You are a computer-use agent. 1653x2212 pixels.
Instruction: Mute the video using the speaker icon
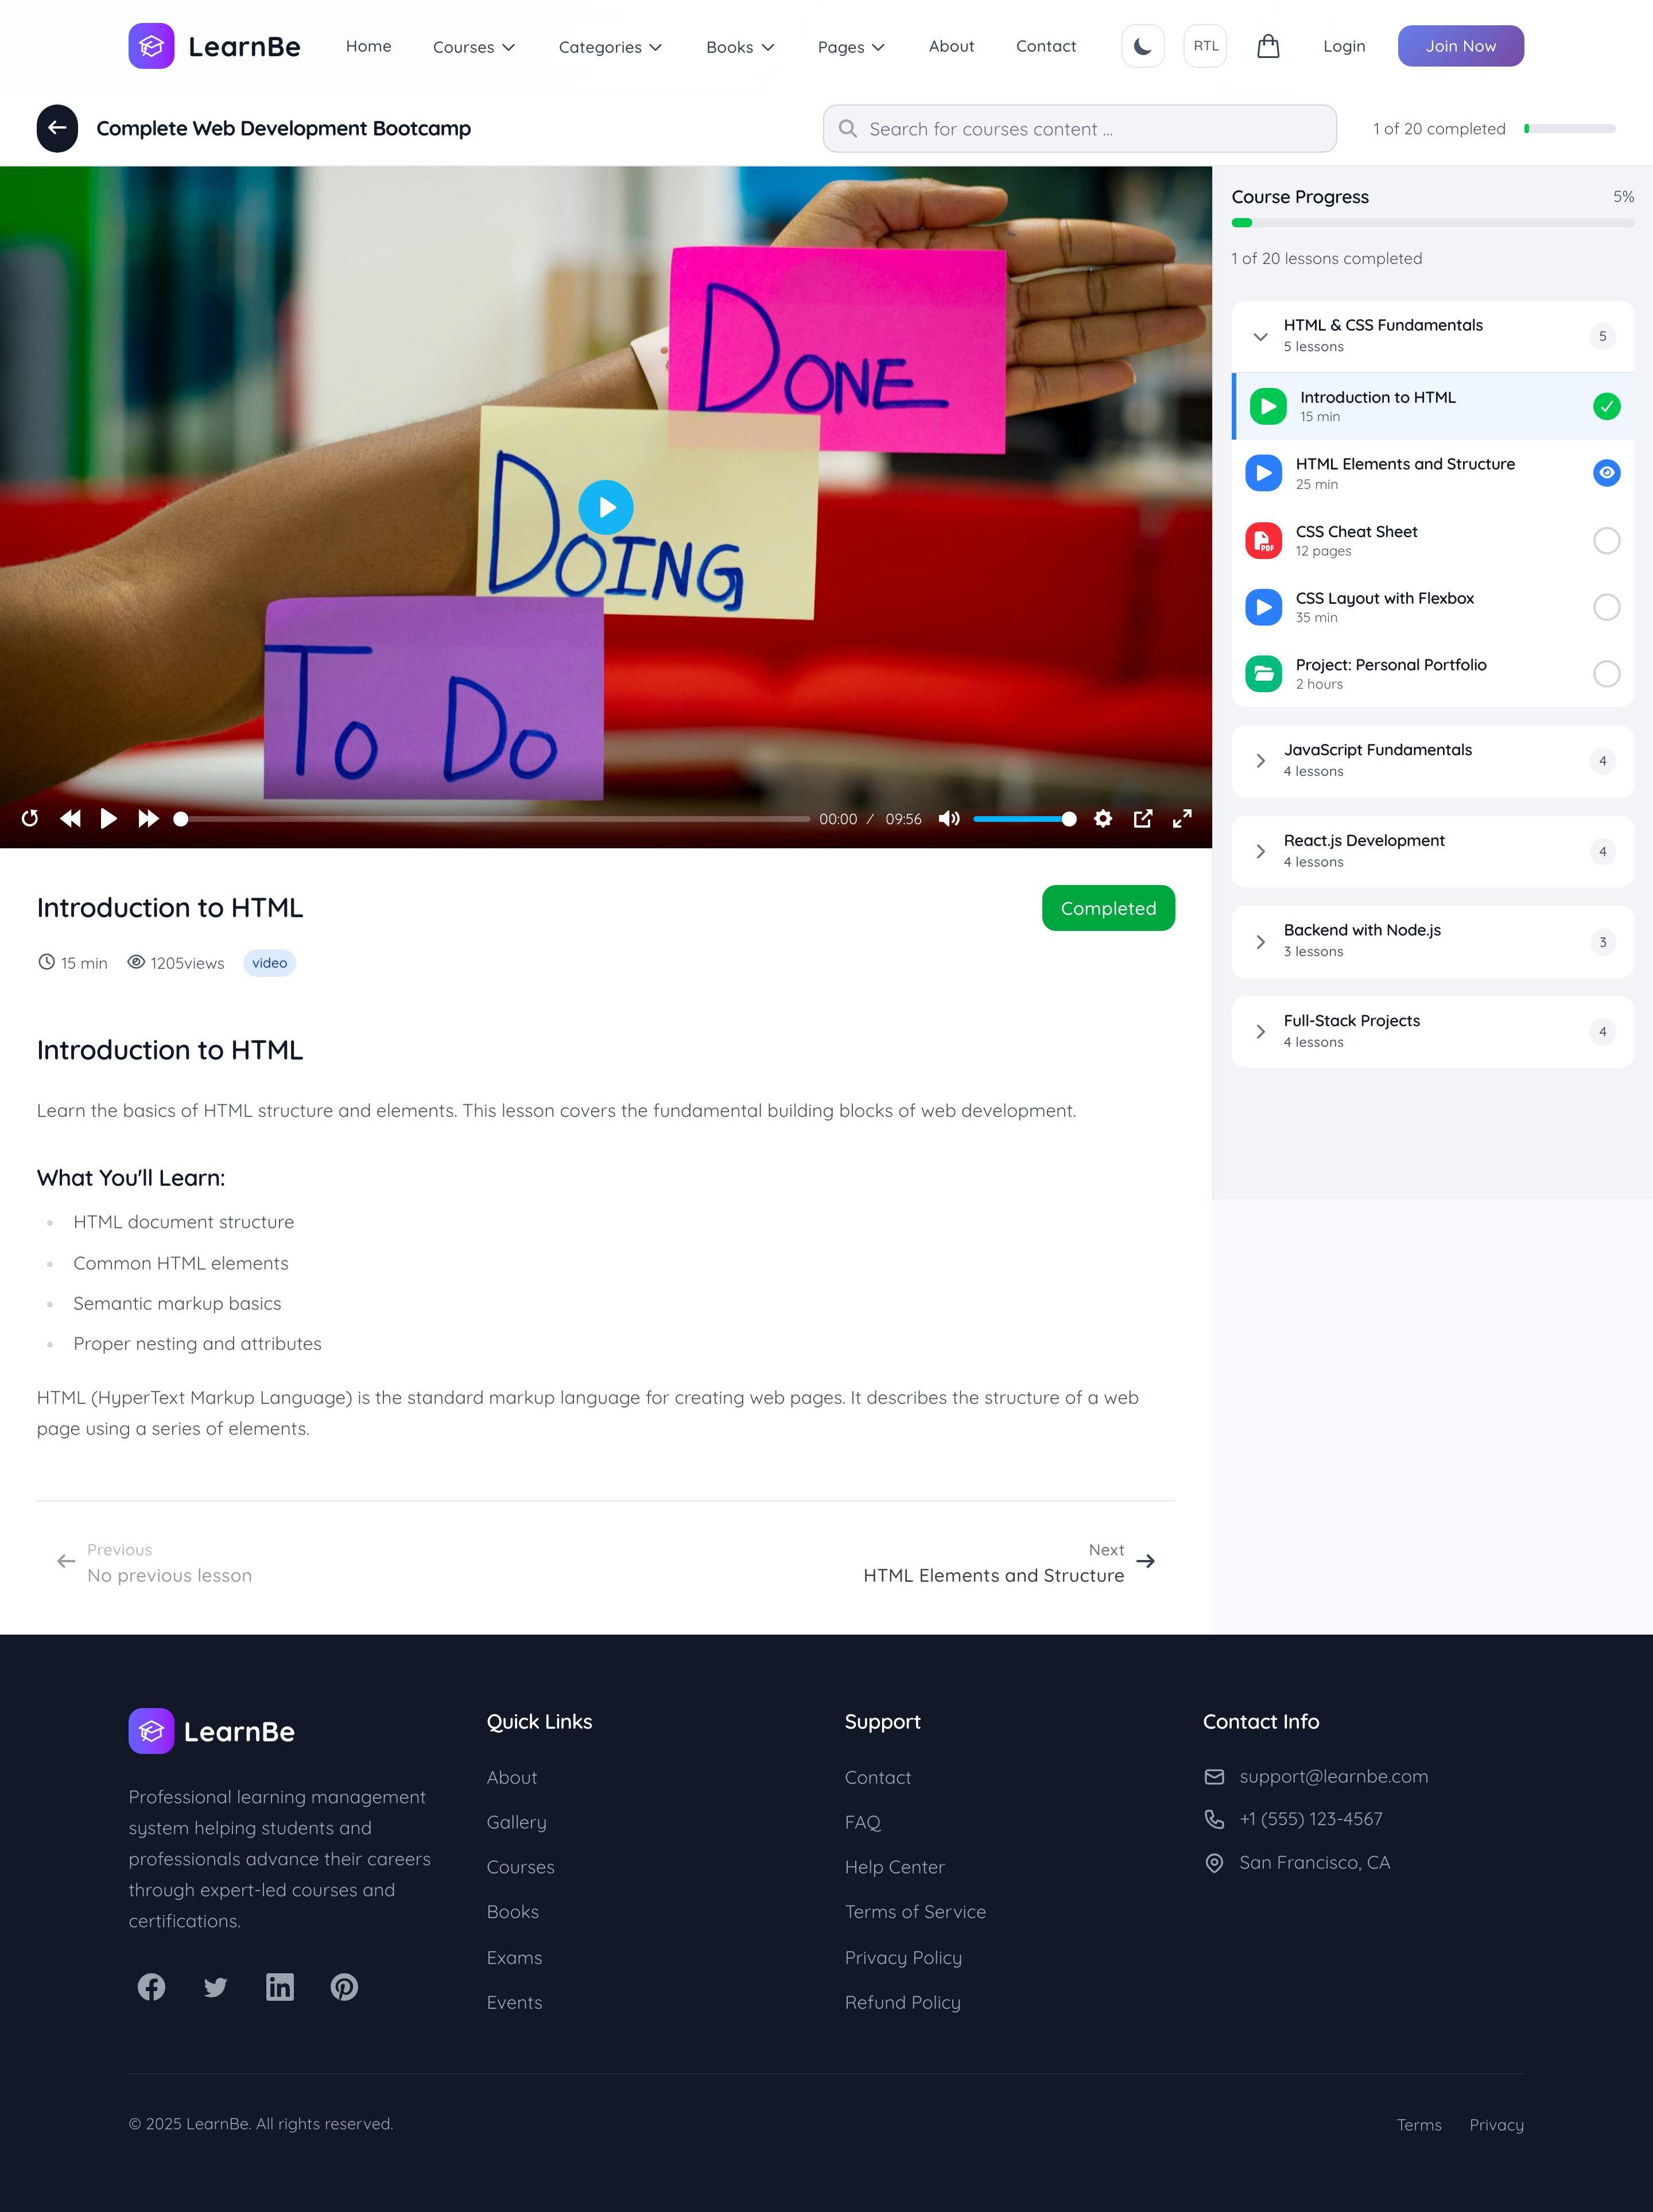pyautogui.click(x=948, y=819)
